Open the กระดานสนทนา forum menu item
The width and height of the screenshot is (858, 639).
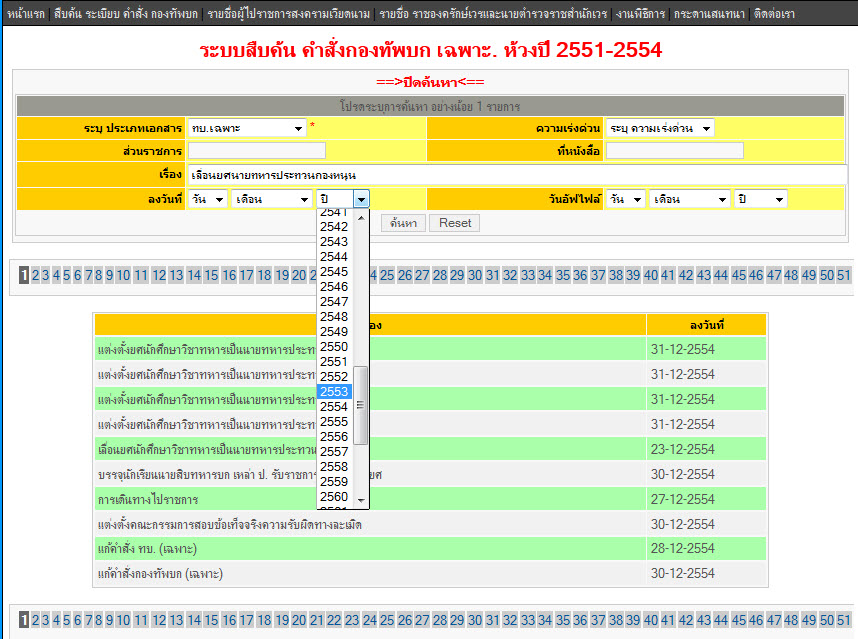(709, 14)
